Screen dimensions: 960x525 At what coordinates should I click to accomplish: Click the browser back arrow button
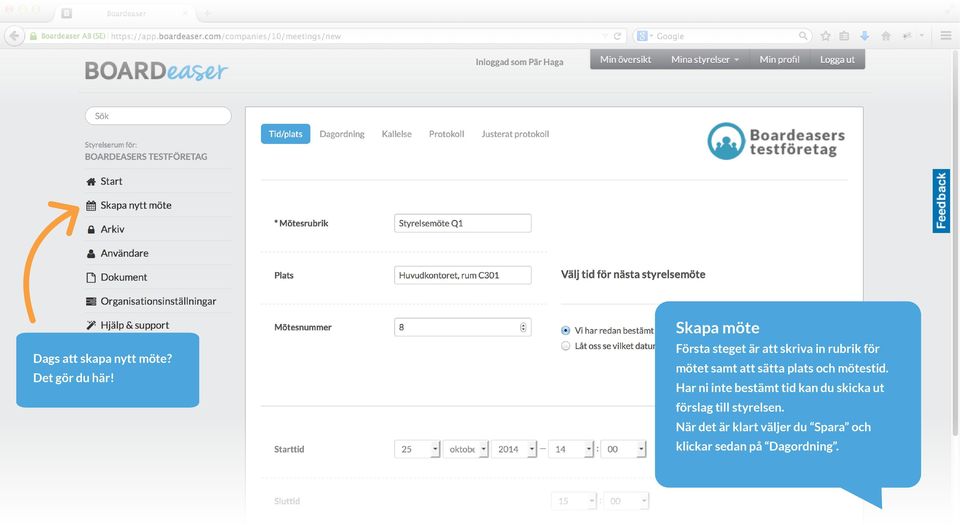tap(15, 36)
